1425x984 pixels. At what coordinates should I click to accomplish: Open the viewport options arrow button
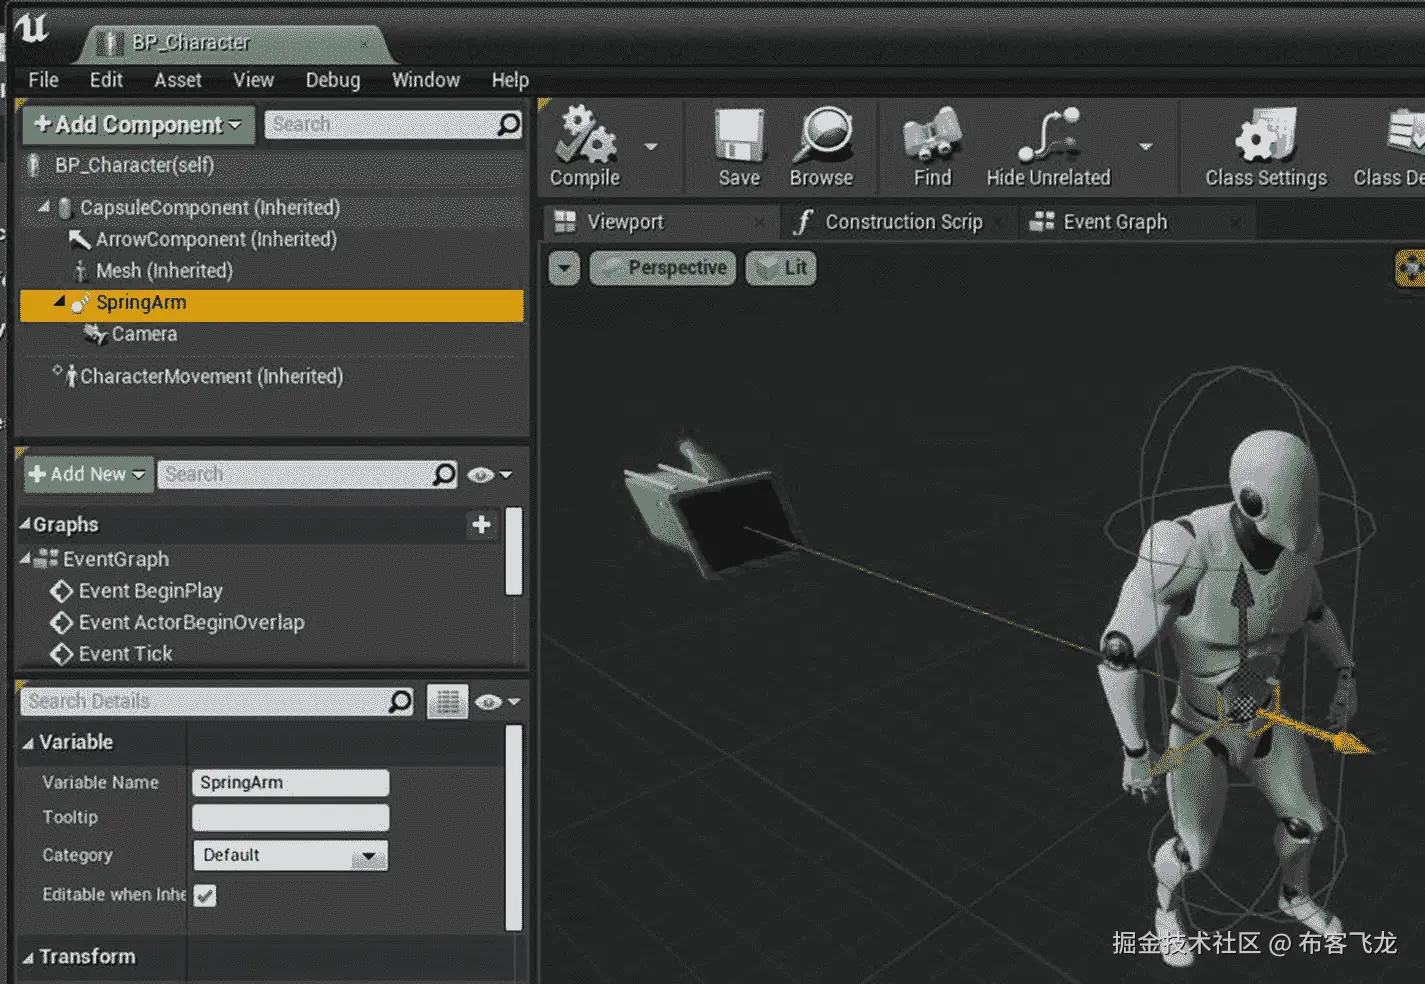(564, 268)
